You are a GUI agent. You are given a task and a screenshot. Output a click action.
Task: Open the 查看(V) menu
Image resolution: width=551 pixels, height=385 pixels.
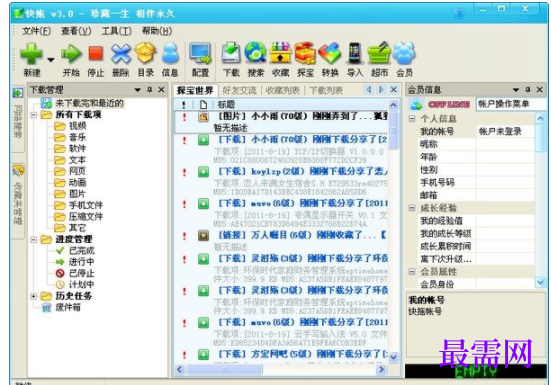(x=76, y=31)
